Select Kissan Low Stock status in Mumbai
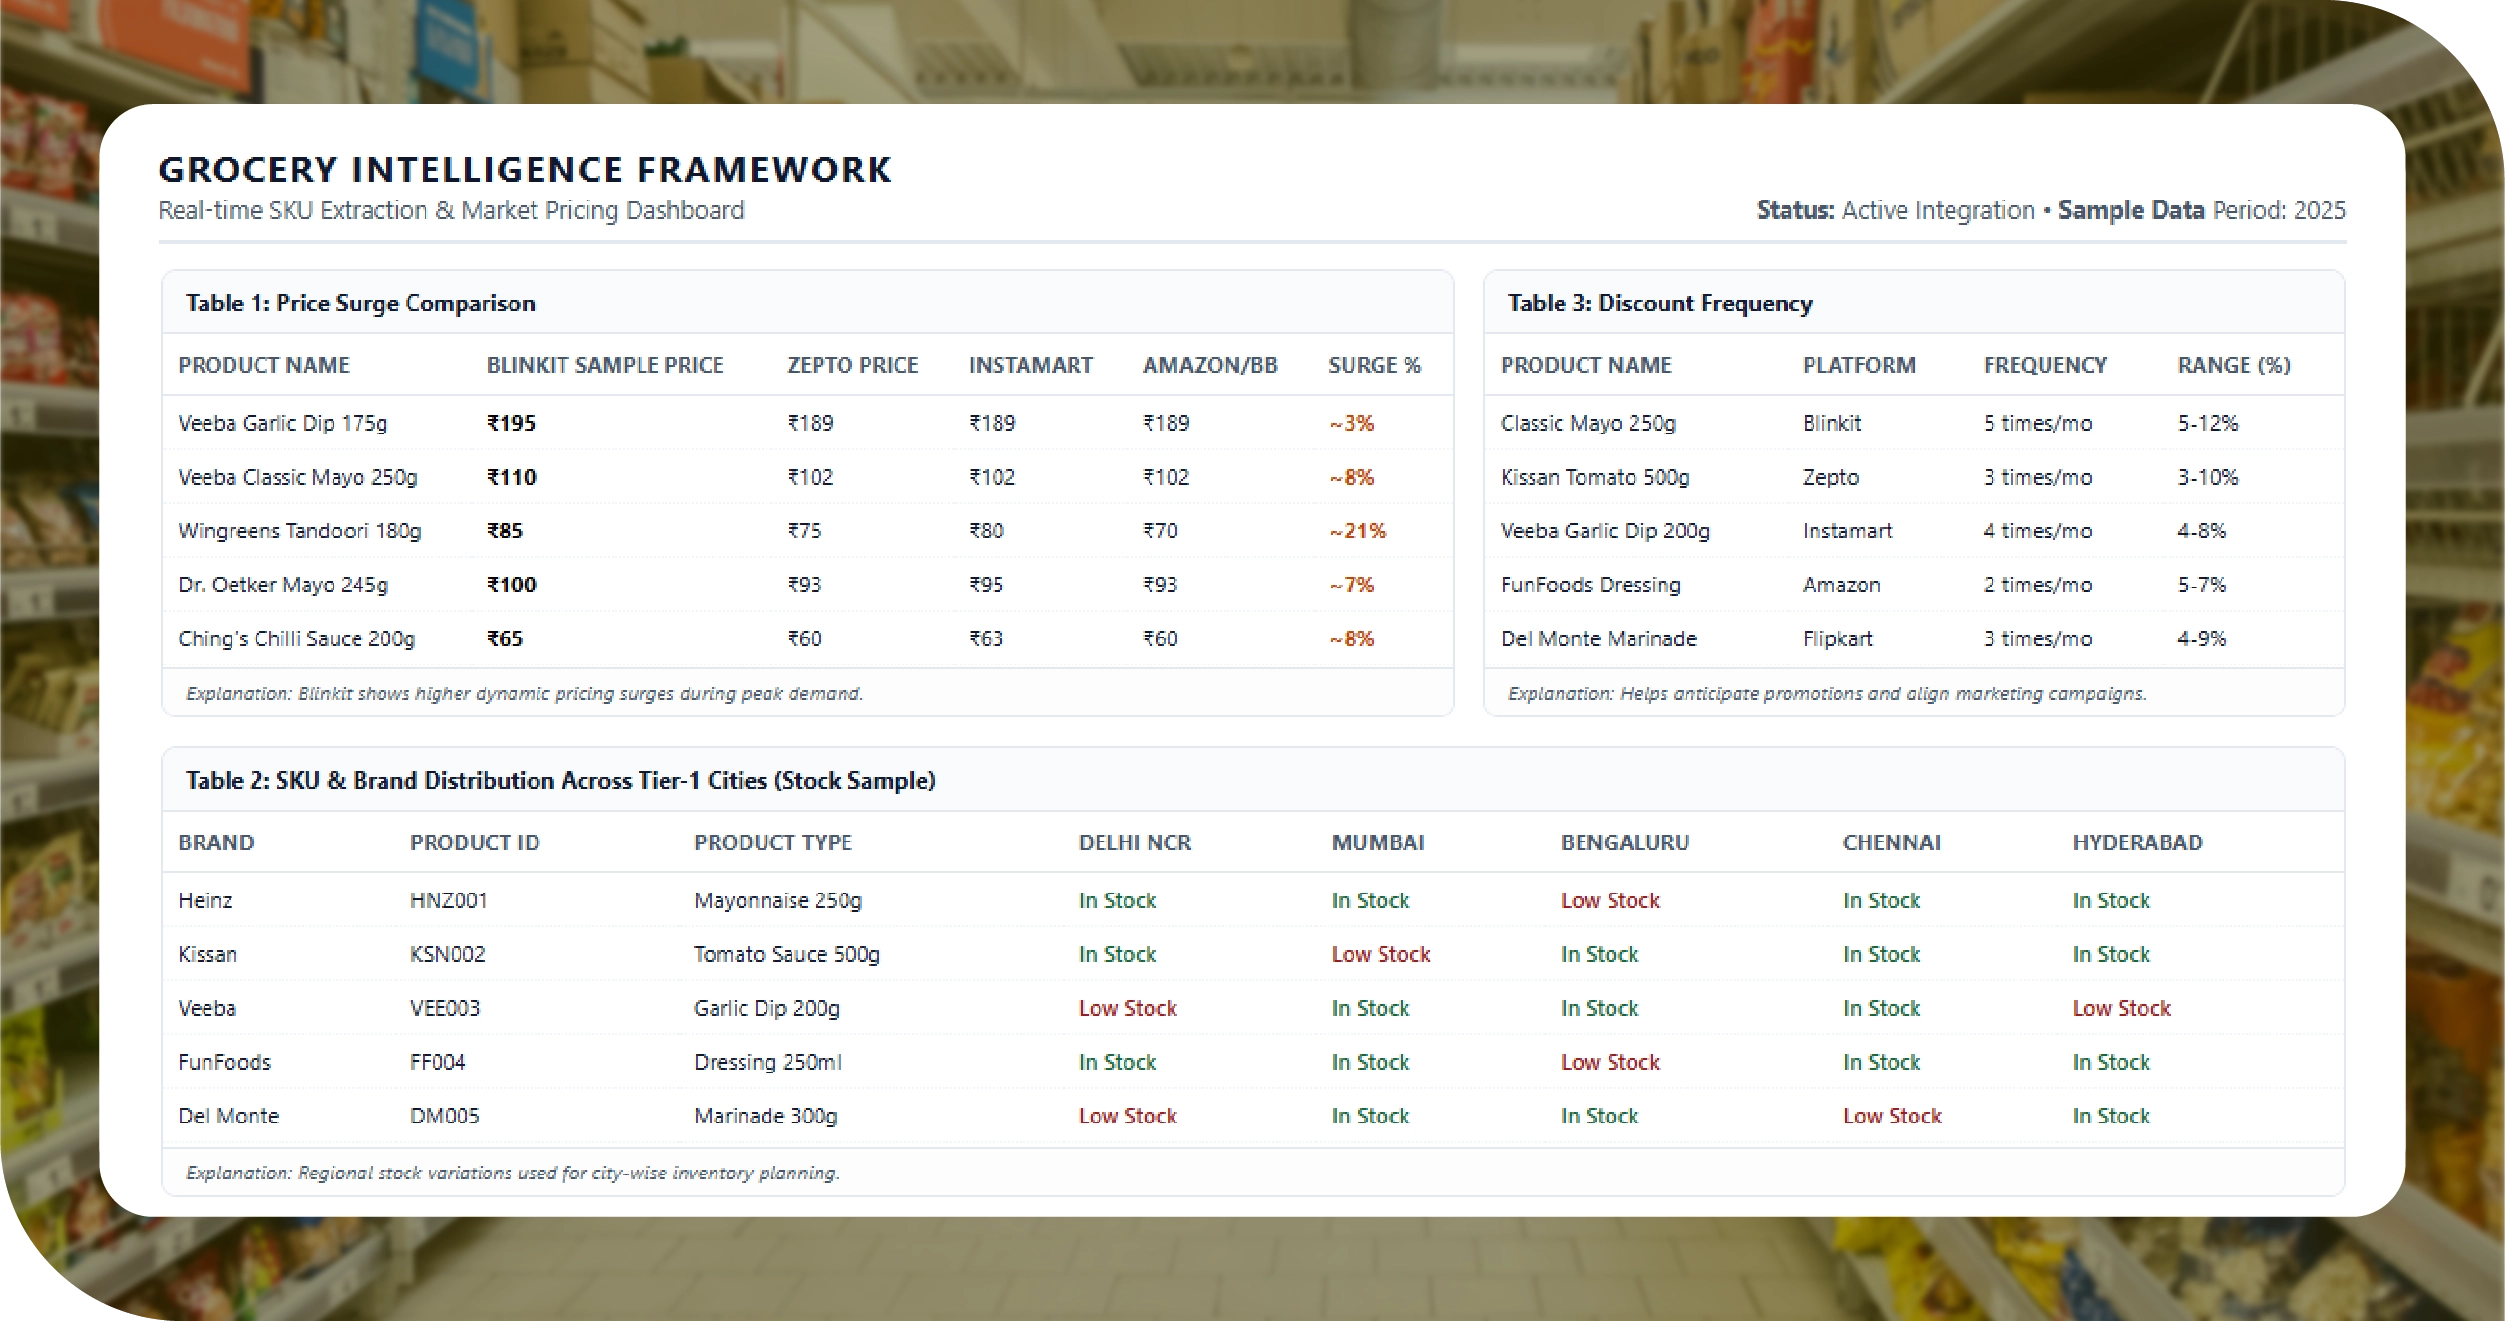 (1380, 954)
